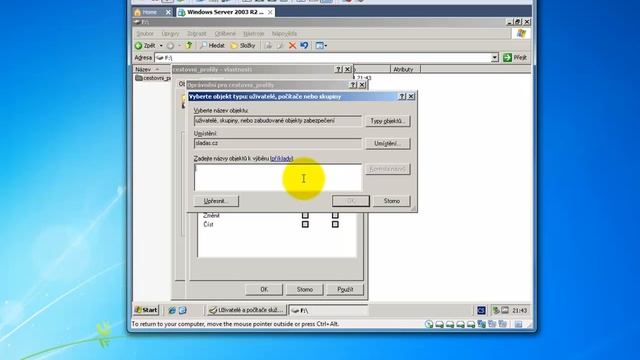This screenshot has height=360, width=640.
Task: Click the cestovni_p folder icon in list
Action: 139,78
